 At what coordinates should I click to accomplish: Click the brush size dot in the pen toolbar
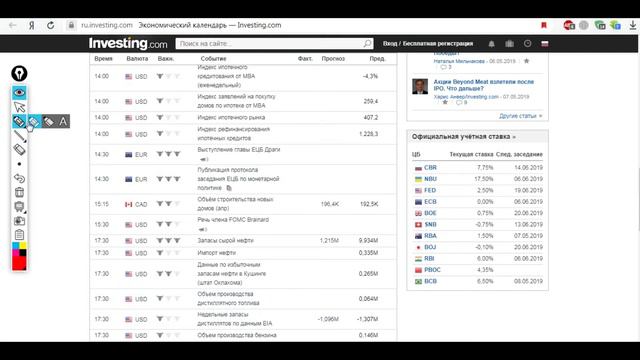pyautogui.click(x=19, y=164)
